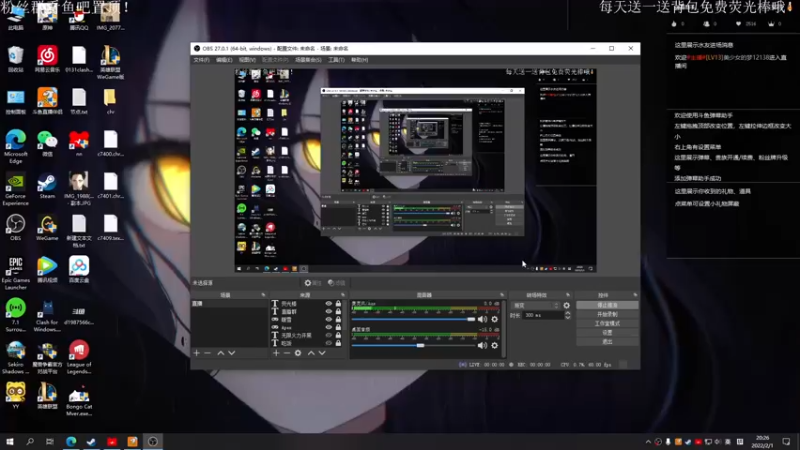The height and width of the screenshot is (450, 800).
Task: Toggle visibility eye of the Apex source
Action: pos(329,328)
